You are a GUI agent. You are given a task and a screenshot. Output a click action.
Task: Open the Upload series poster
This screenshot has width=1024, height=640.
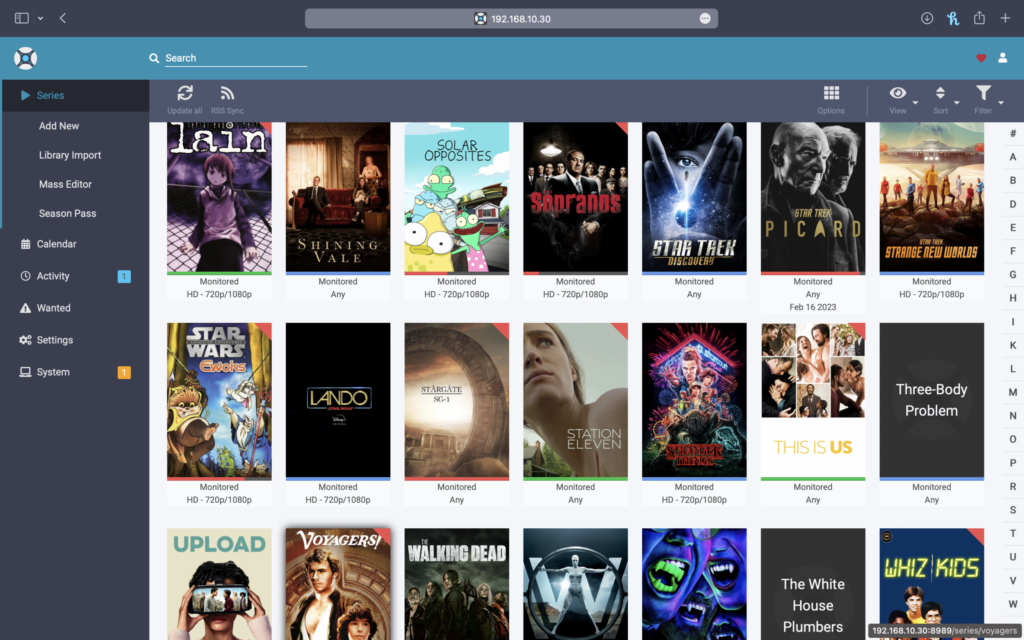[x=219, y=584]
